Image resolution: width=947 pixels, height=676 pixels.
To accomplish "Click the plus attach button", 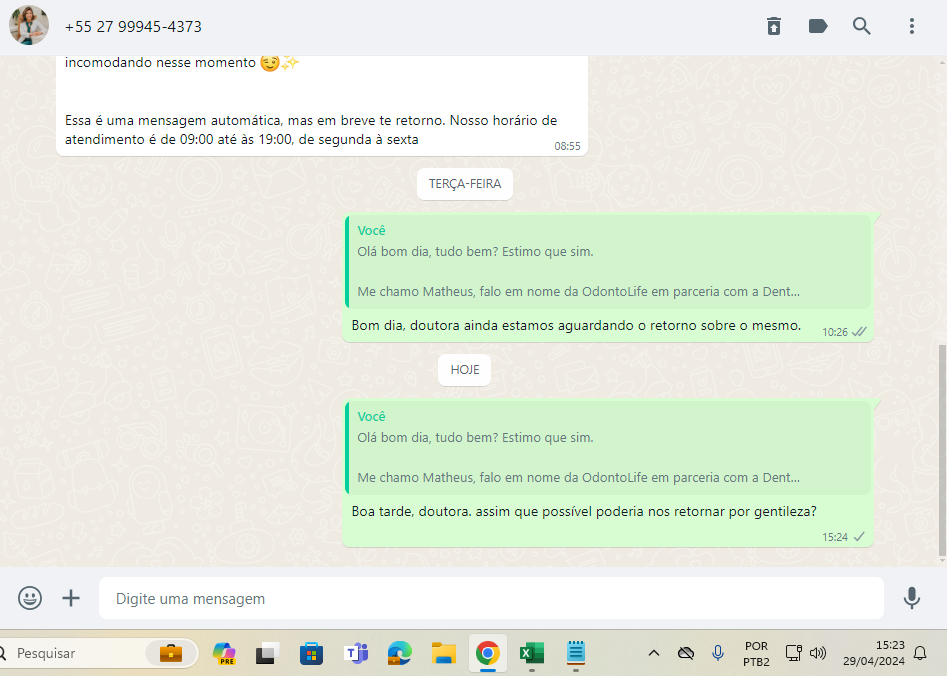I will (x=71, y=598).
